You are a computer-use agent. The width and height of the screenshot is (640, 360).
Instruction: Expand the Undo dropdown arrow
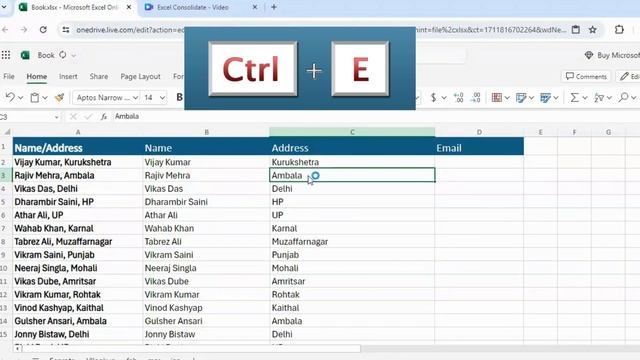click(x=20, y=98)
